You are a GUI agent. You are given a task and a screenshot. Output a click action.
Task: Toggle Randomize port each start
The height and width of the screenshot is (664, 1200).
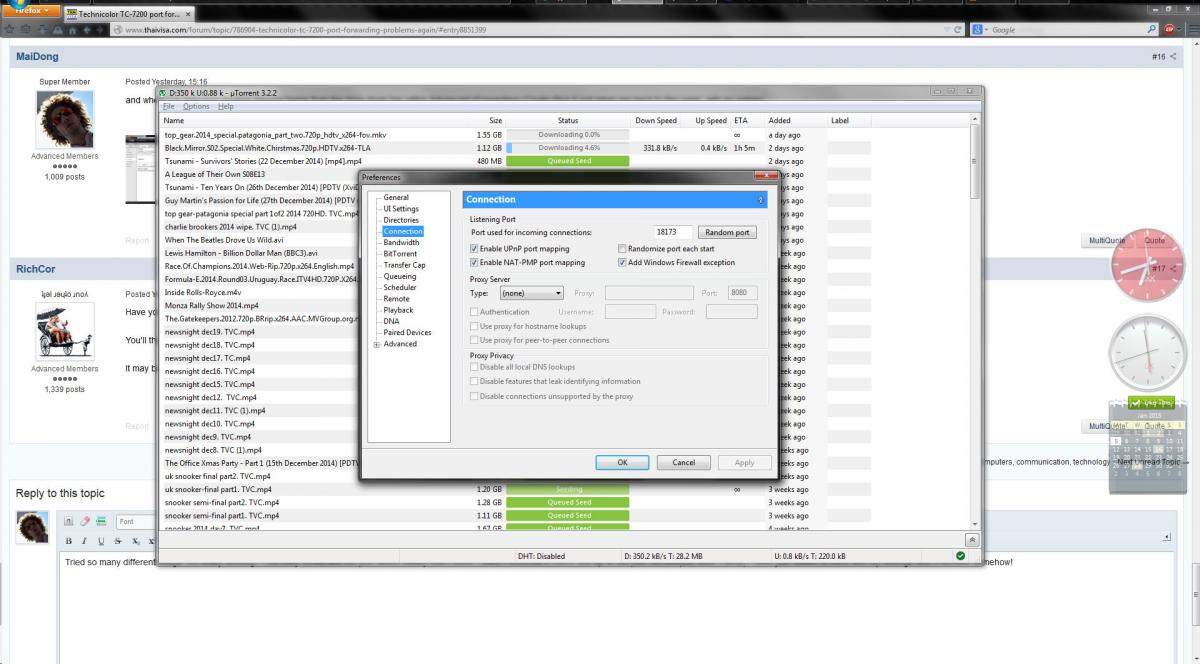pos(621,248)
